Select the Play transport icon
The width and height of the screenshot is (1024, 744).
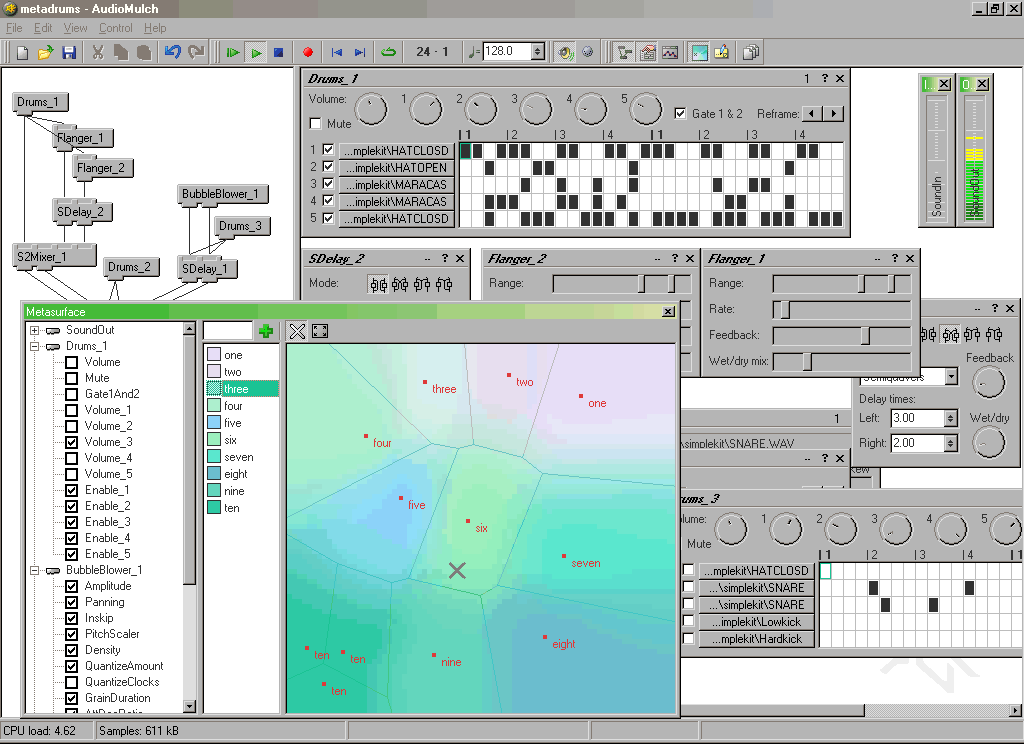pyautogui.click(x=256, y=52)
